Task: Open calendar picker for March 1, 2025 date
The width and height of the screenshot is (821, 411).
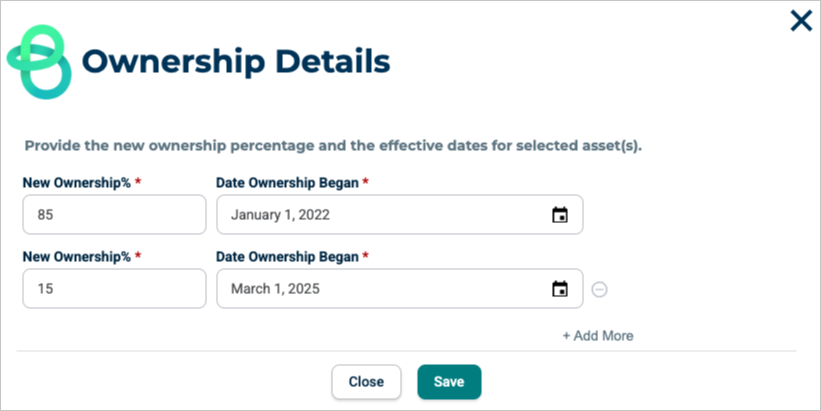Action: pyautogui.click(x=560, y=290)
